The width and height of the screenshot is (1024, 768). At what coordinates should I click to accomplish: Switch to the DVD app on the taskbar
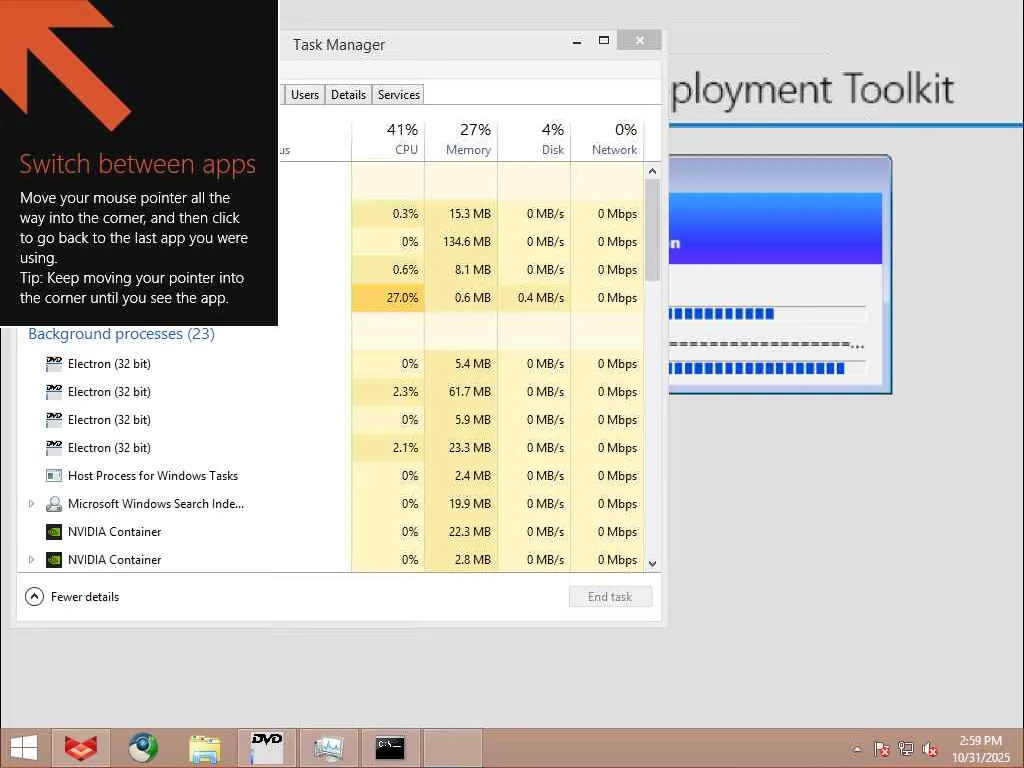[x=266, y=748]
